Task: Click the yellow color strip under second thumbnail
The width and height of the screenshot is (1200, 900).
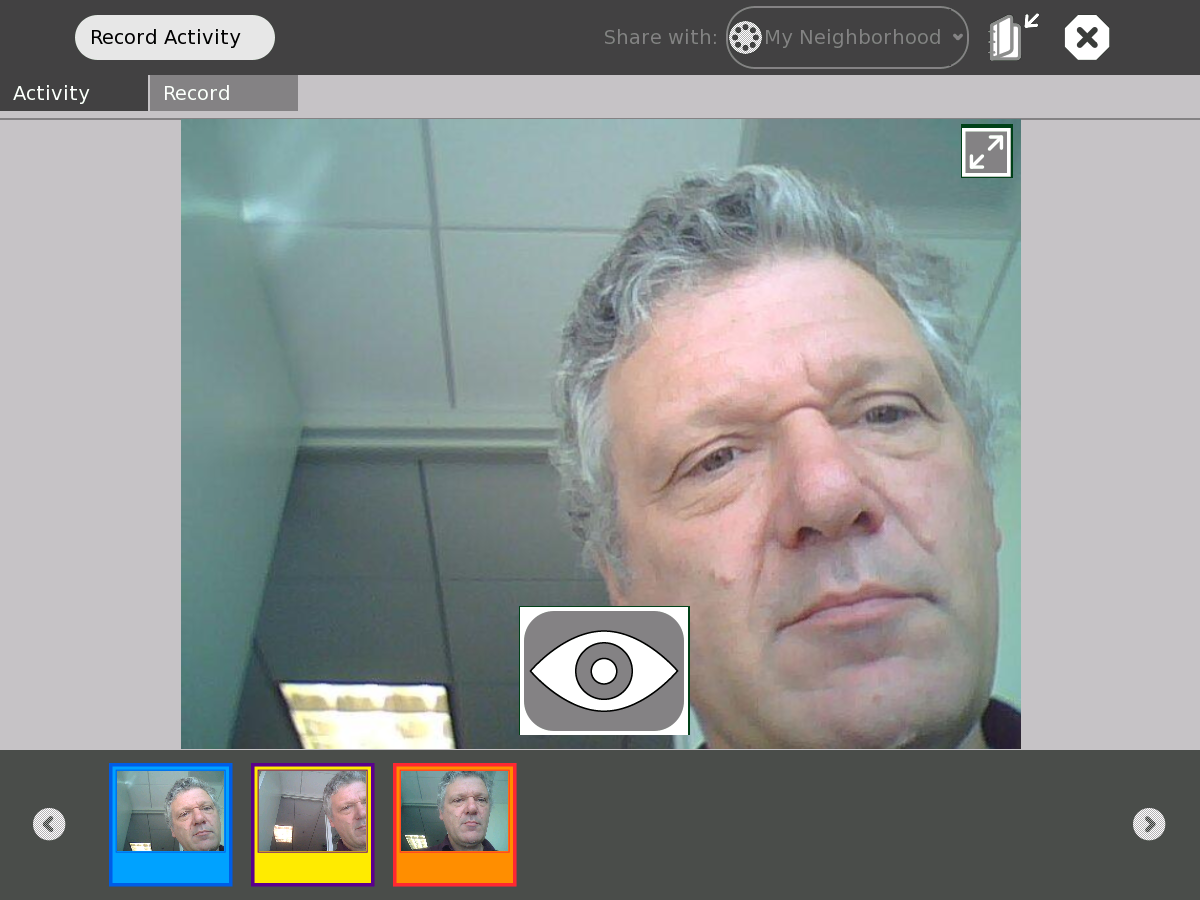Action: tap(313, 867)
